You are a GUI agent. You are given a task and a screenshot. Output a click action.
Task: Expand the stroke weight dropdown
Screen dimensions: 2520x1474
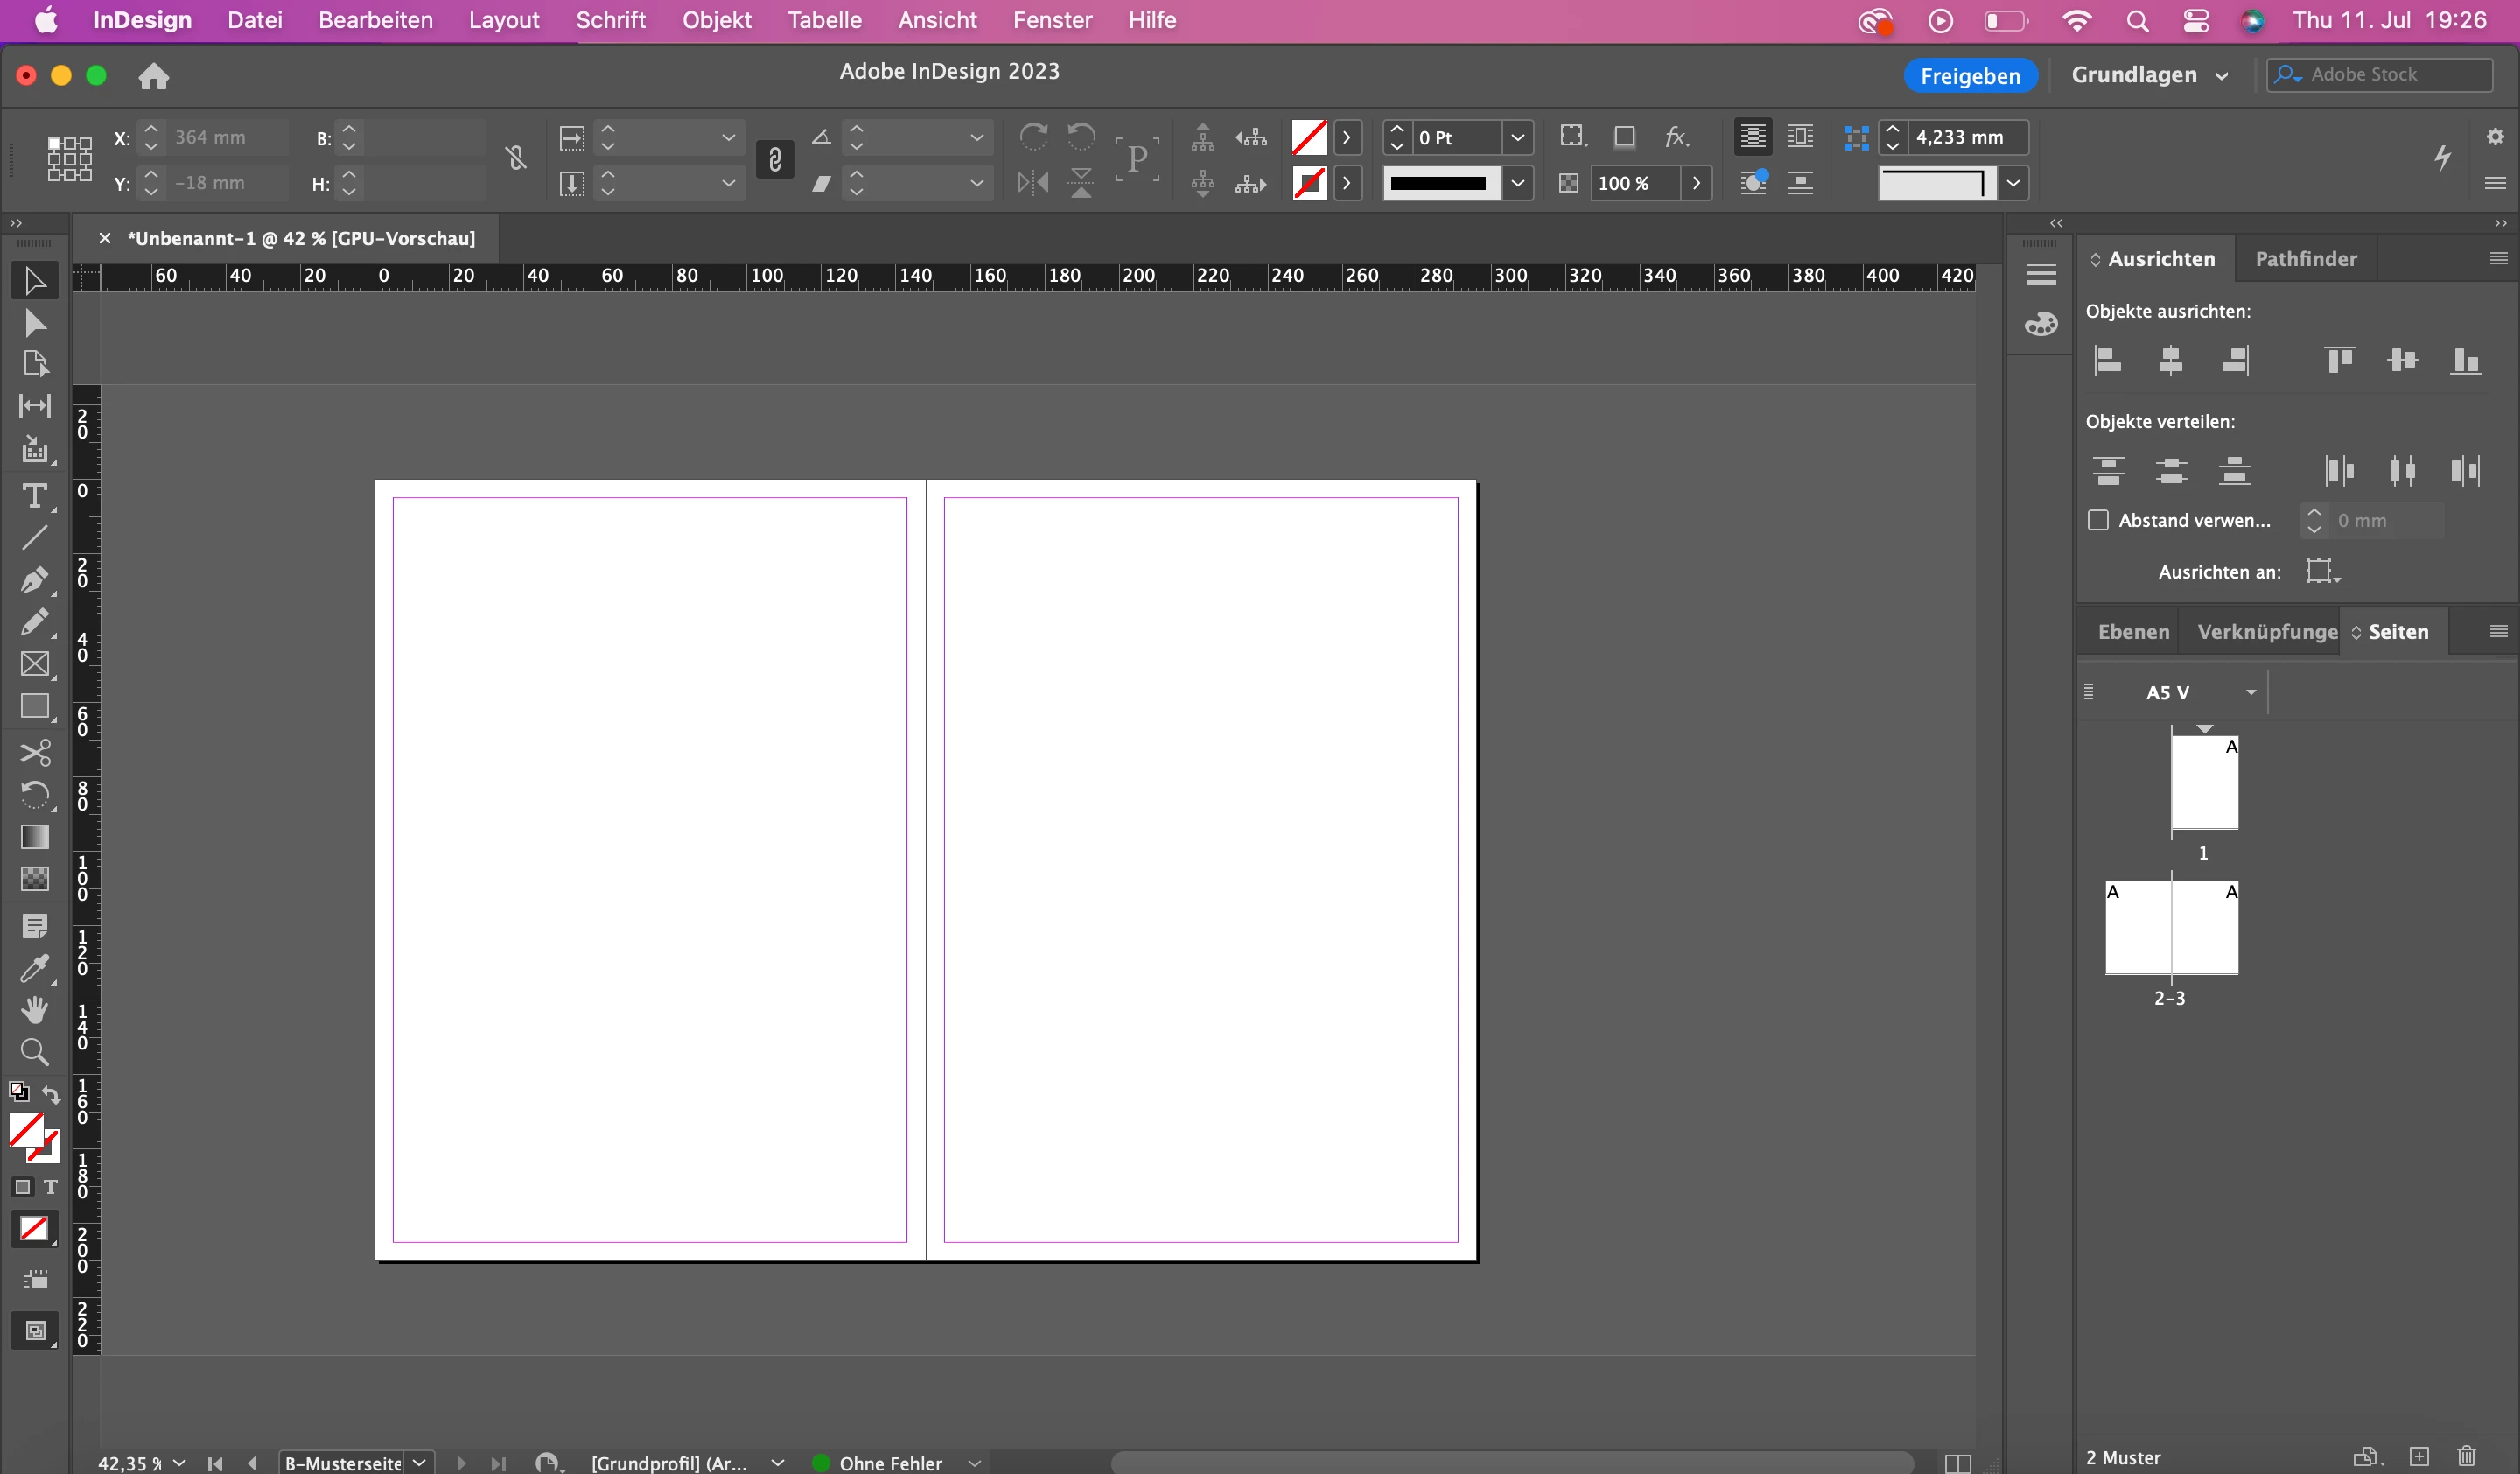[1518, 137]
